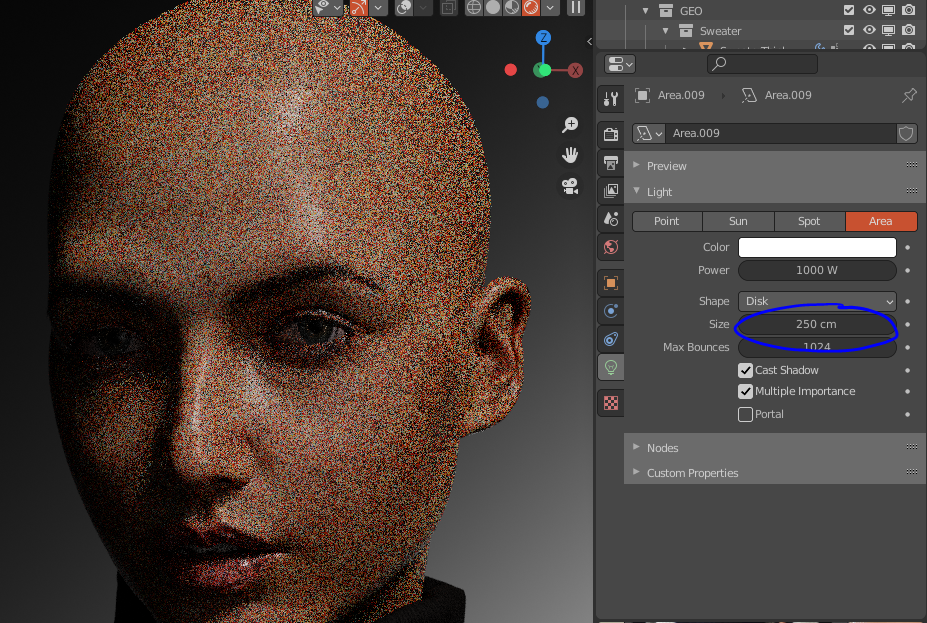Image resolution: width=927 pixels, height=623 pixels.
Task: Select the Point light type button
Action: click(667, 221)
